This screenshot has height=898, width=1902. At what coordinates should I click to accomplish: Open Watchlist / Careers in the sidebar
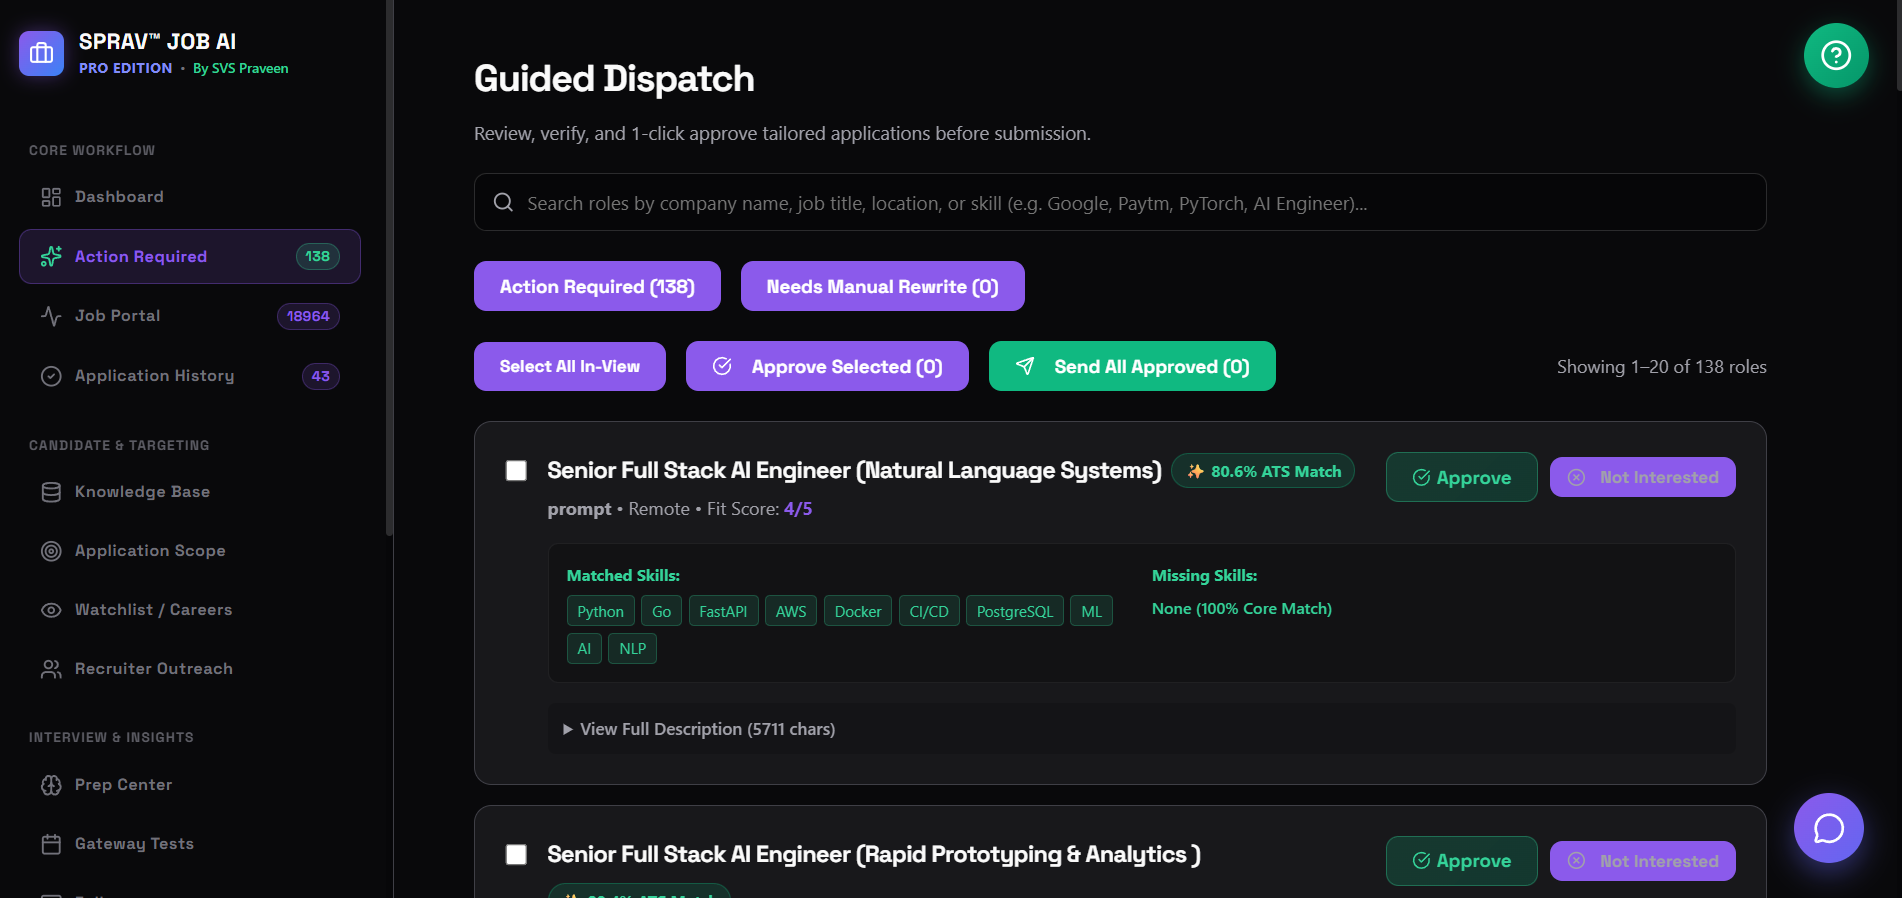pyautogui.click(x=190, y=610)
